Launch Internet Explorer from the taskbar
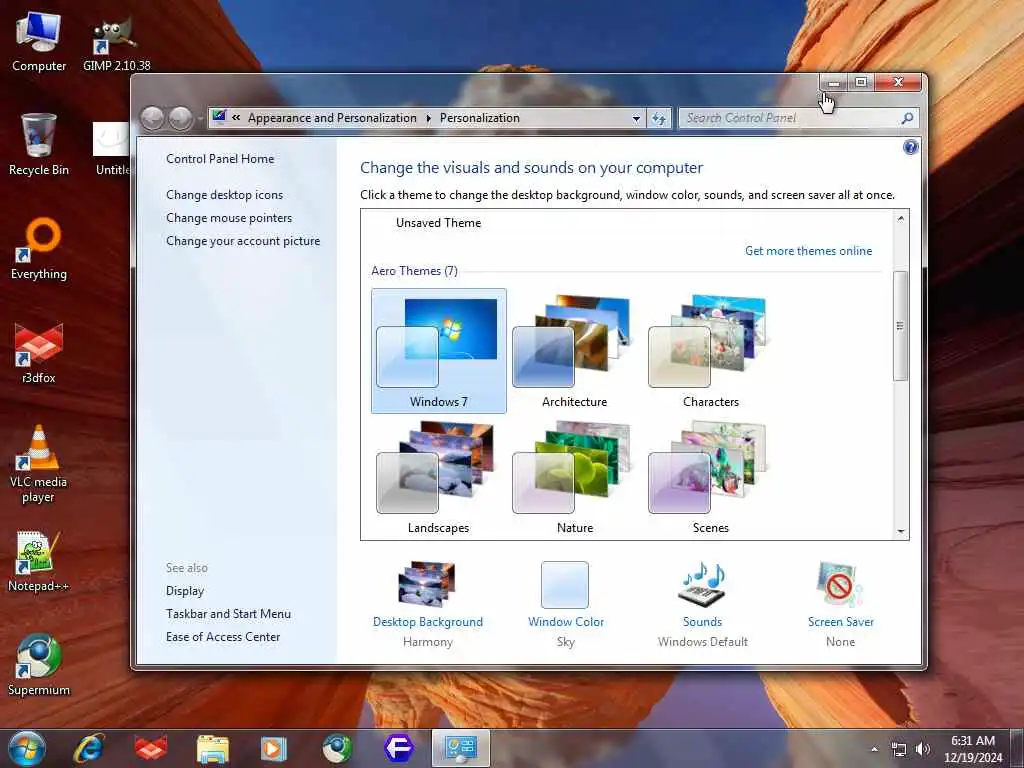This screenshot has height=768, width=1024. (89, 748)
